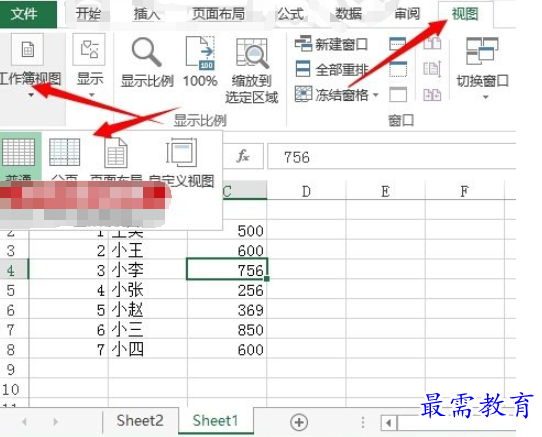Select the cell with value 756

coord(227,270)
